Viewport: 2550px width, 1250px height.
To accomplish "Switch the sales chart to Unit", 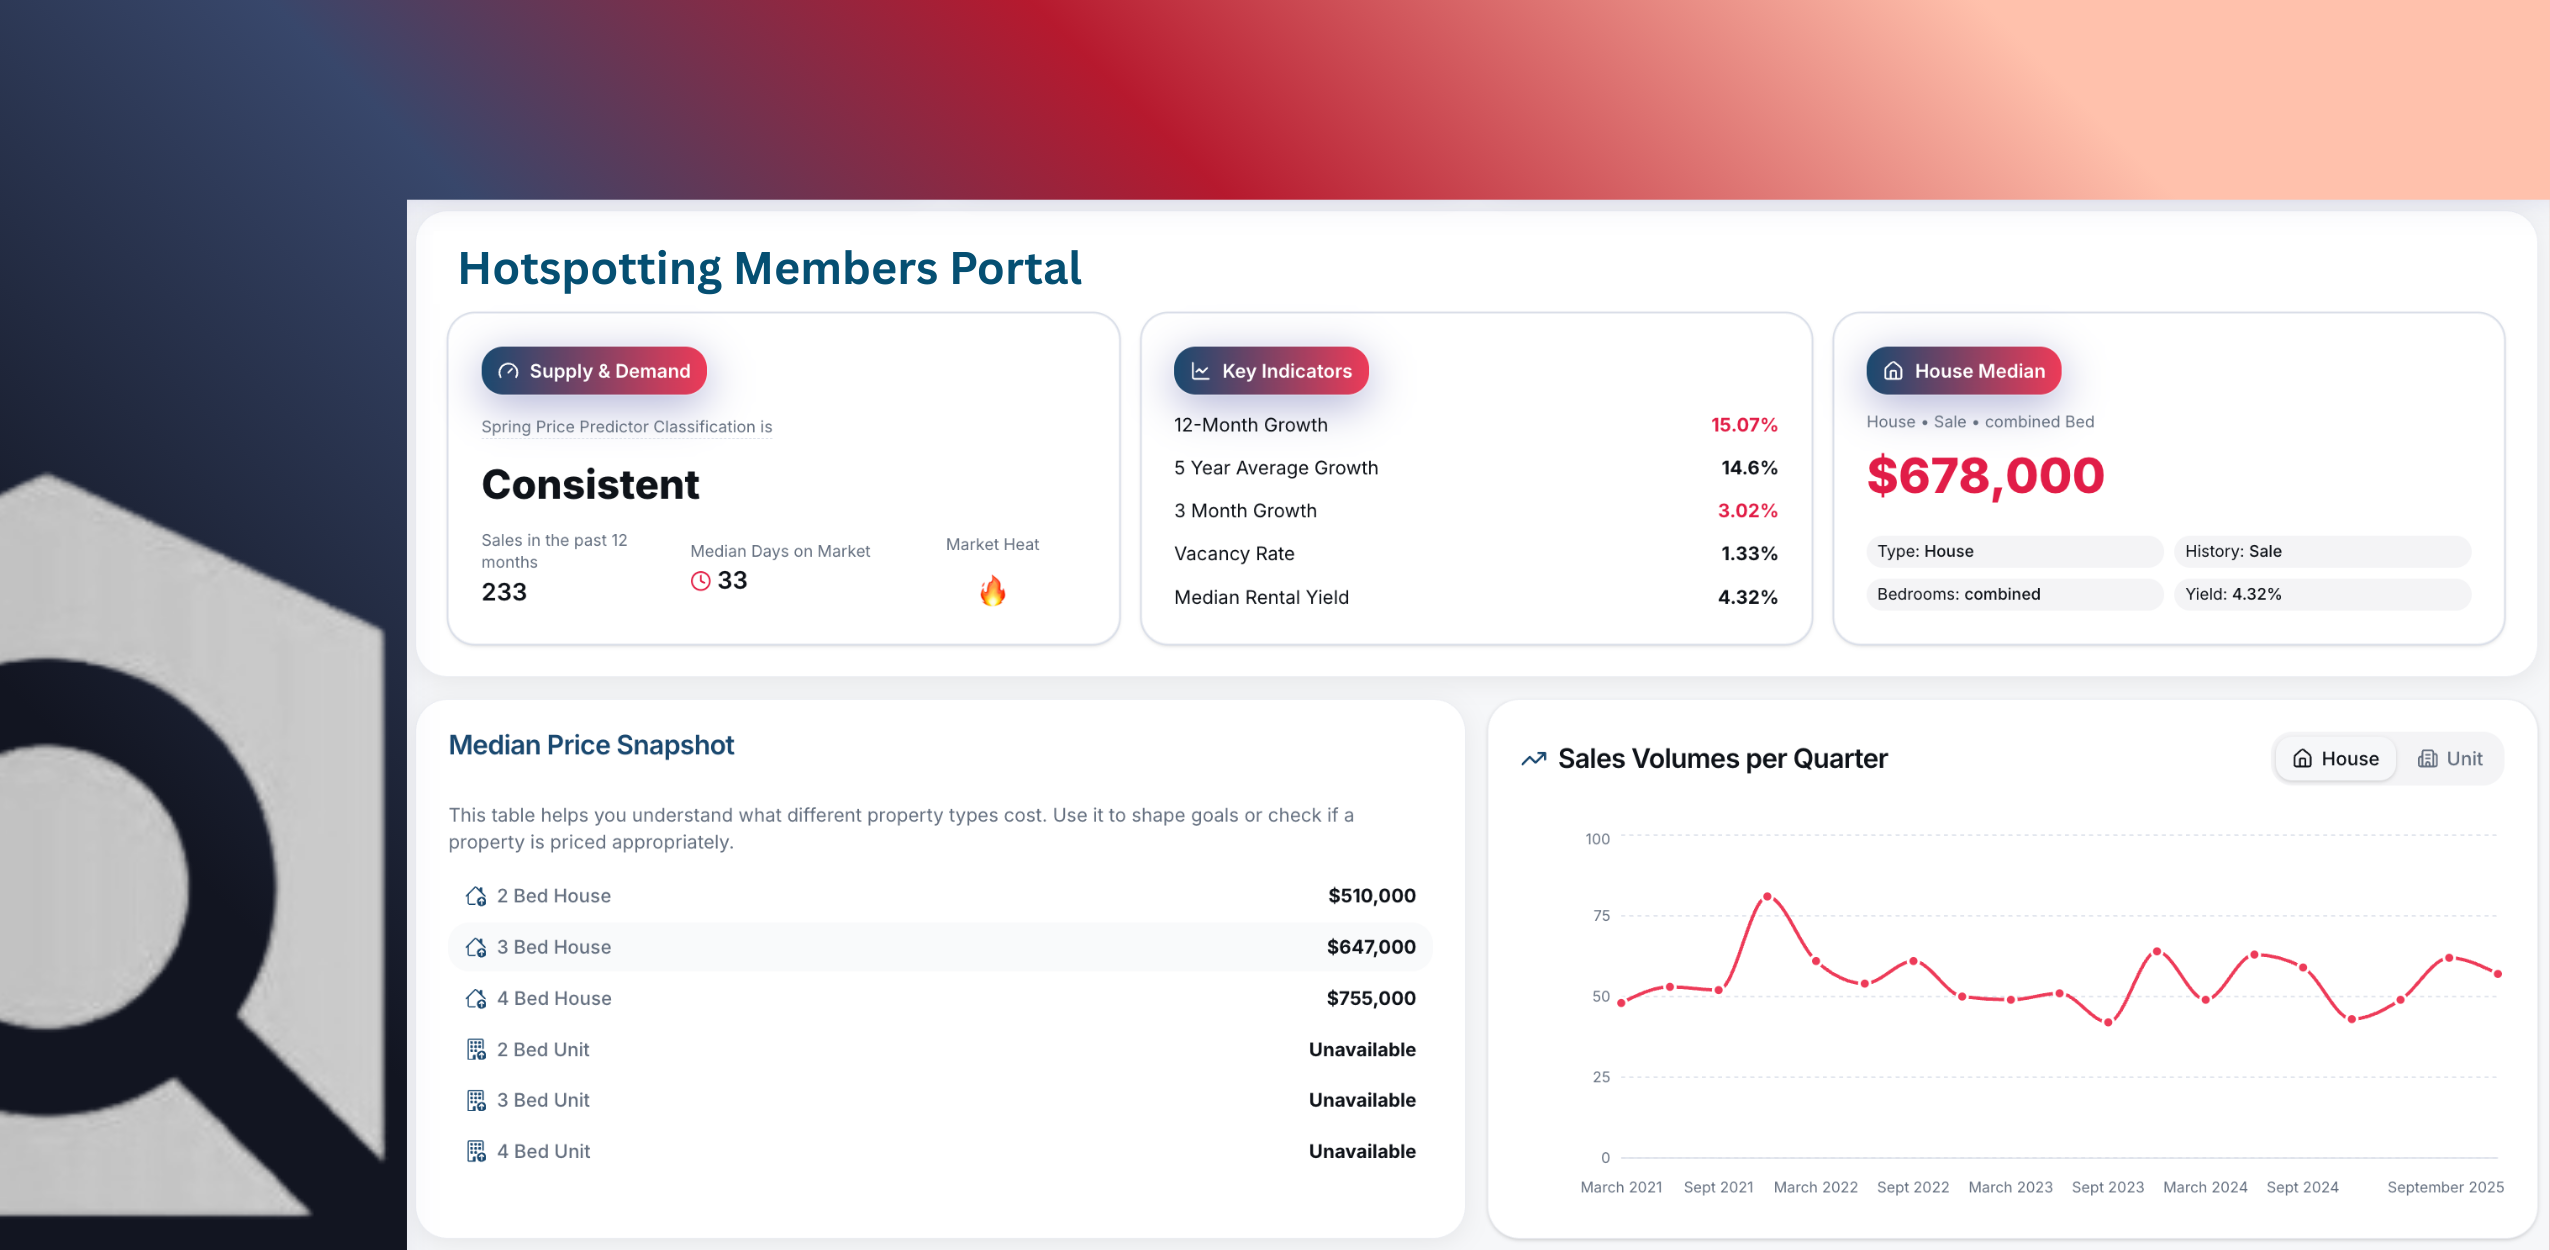I will click(x=2450, y=759).
